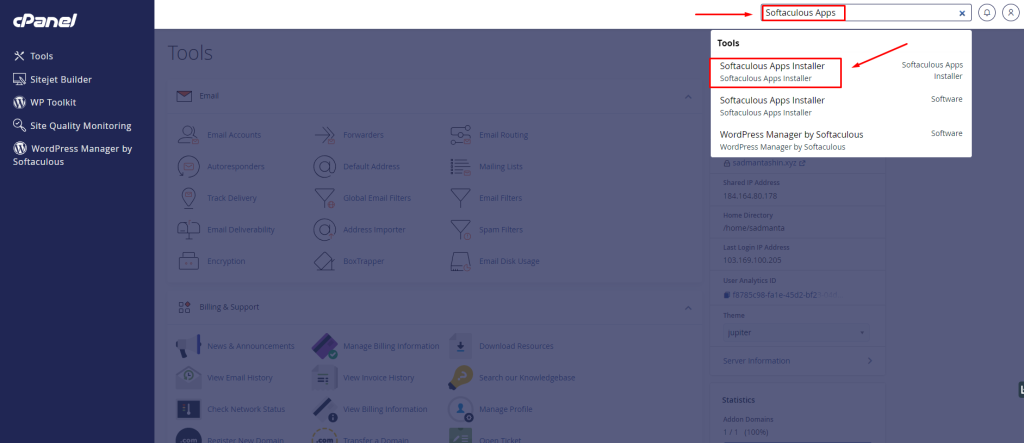
Task: Open the Forwarders link
Action: click(x=363, y=135)
